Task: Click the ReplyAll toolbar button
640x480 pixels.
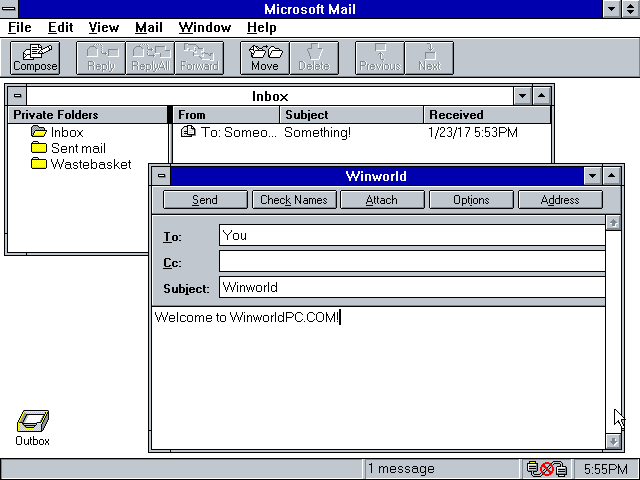Action: coord(150,58)
